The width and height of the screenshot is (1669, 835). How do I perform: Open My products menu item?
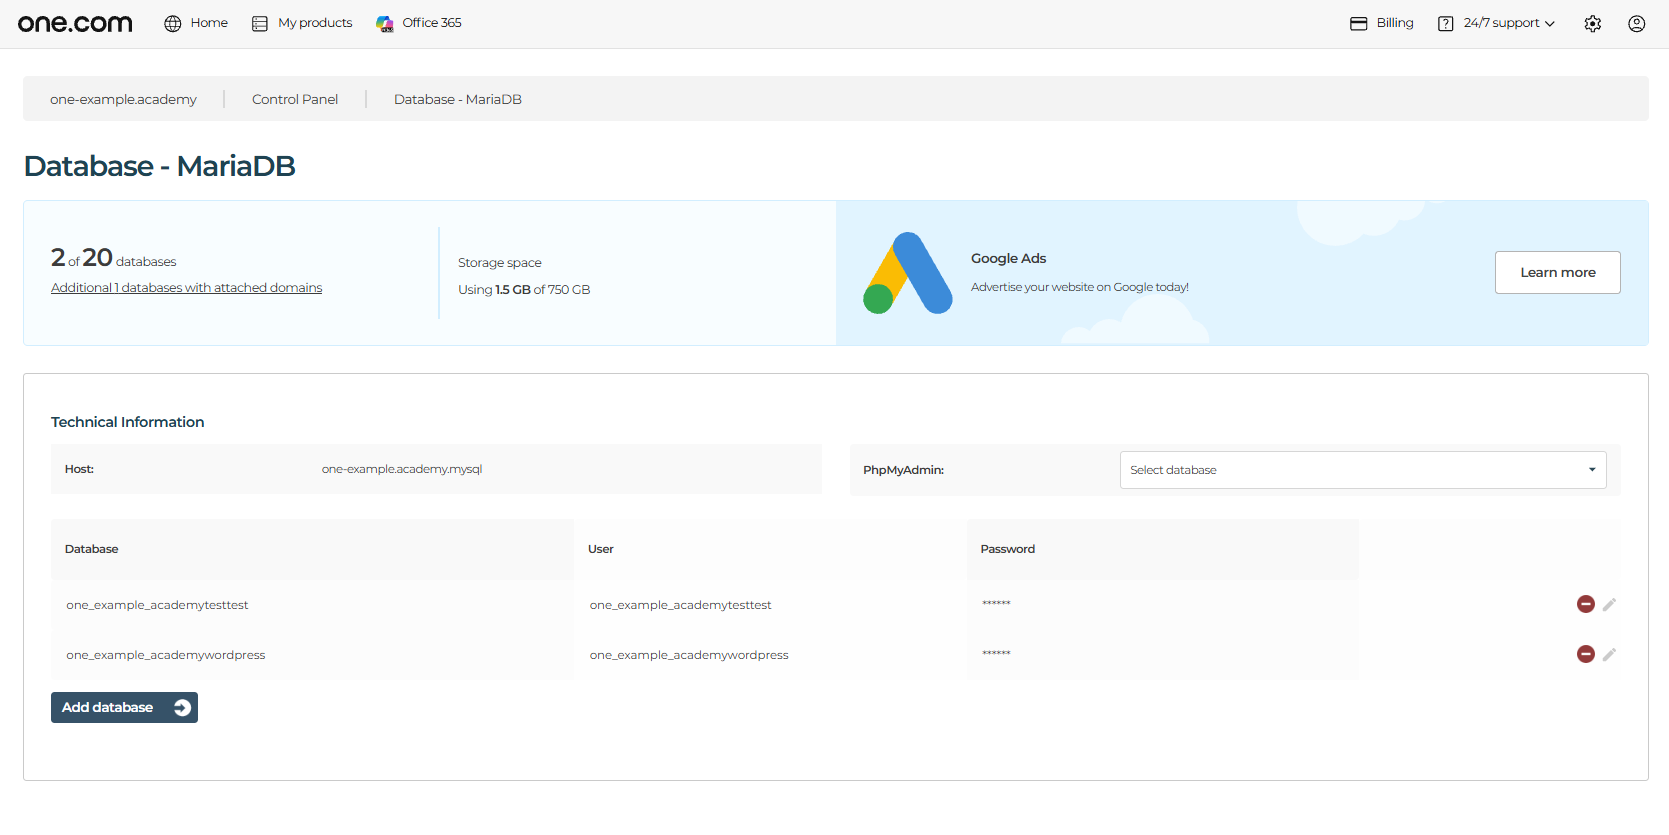302,23
